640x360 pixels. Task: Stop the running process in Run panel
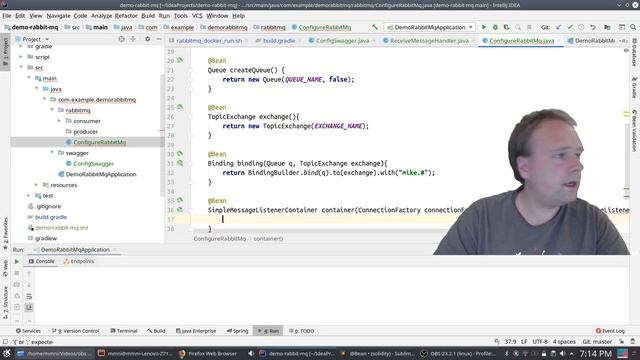[x=17, y=273]
